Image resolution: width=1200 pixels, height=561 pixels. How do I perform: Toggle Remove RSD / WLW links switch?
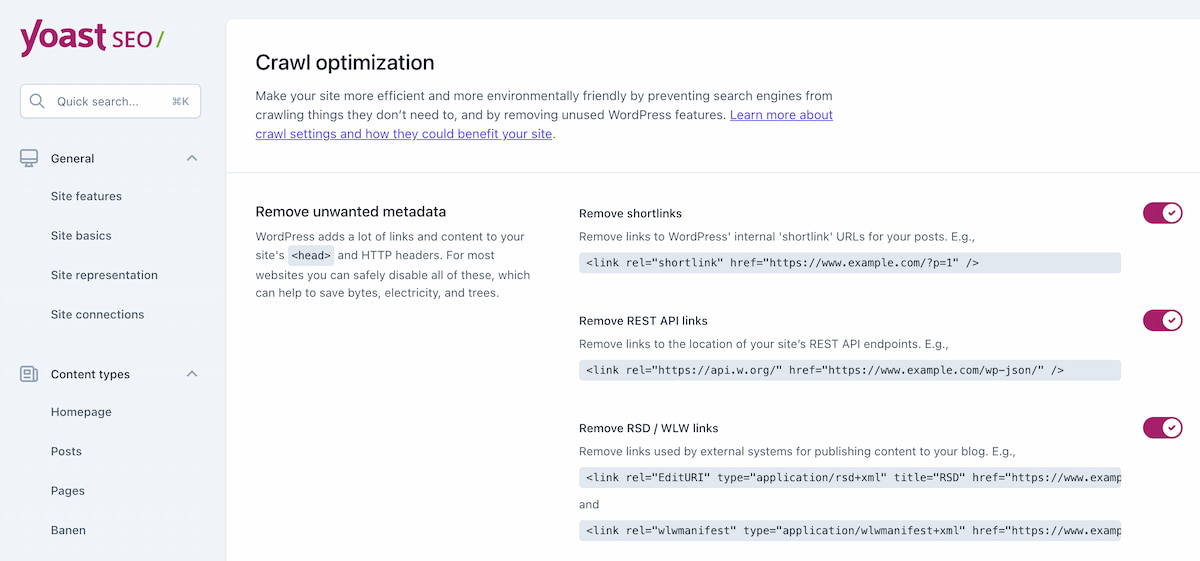(x=1163, y=428)
